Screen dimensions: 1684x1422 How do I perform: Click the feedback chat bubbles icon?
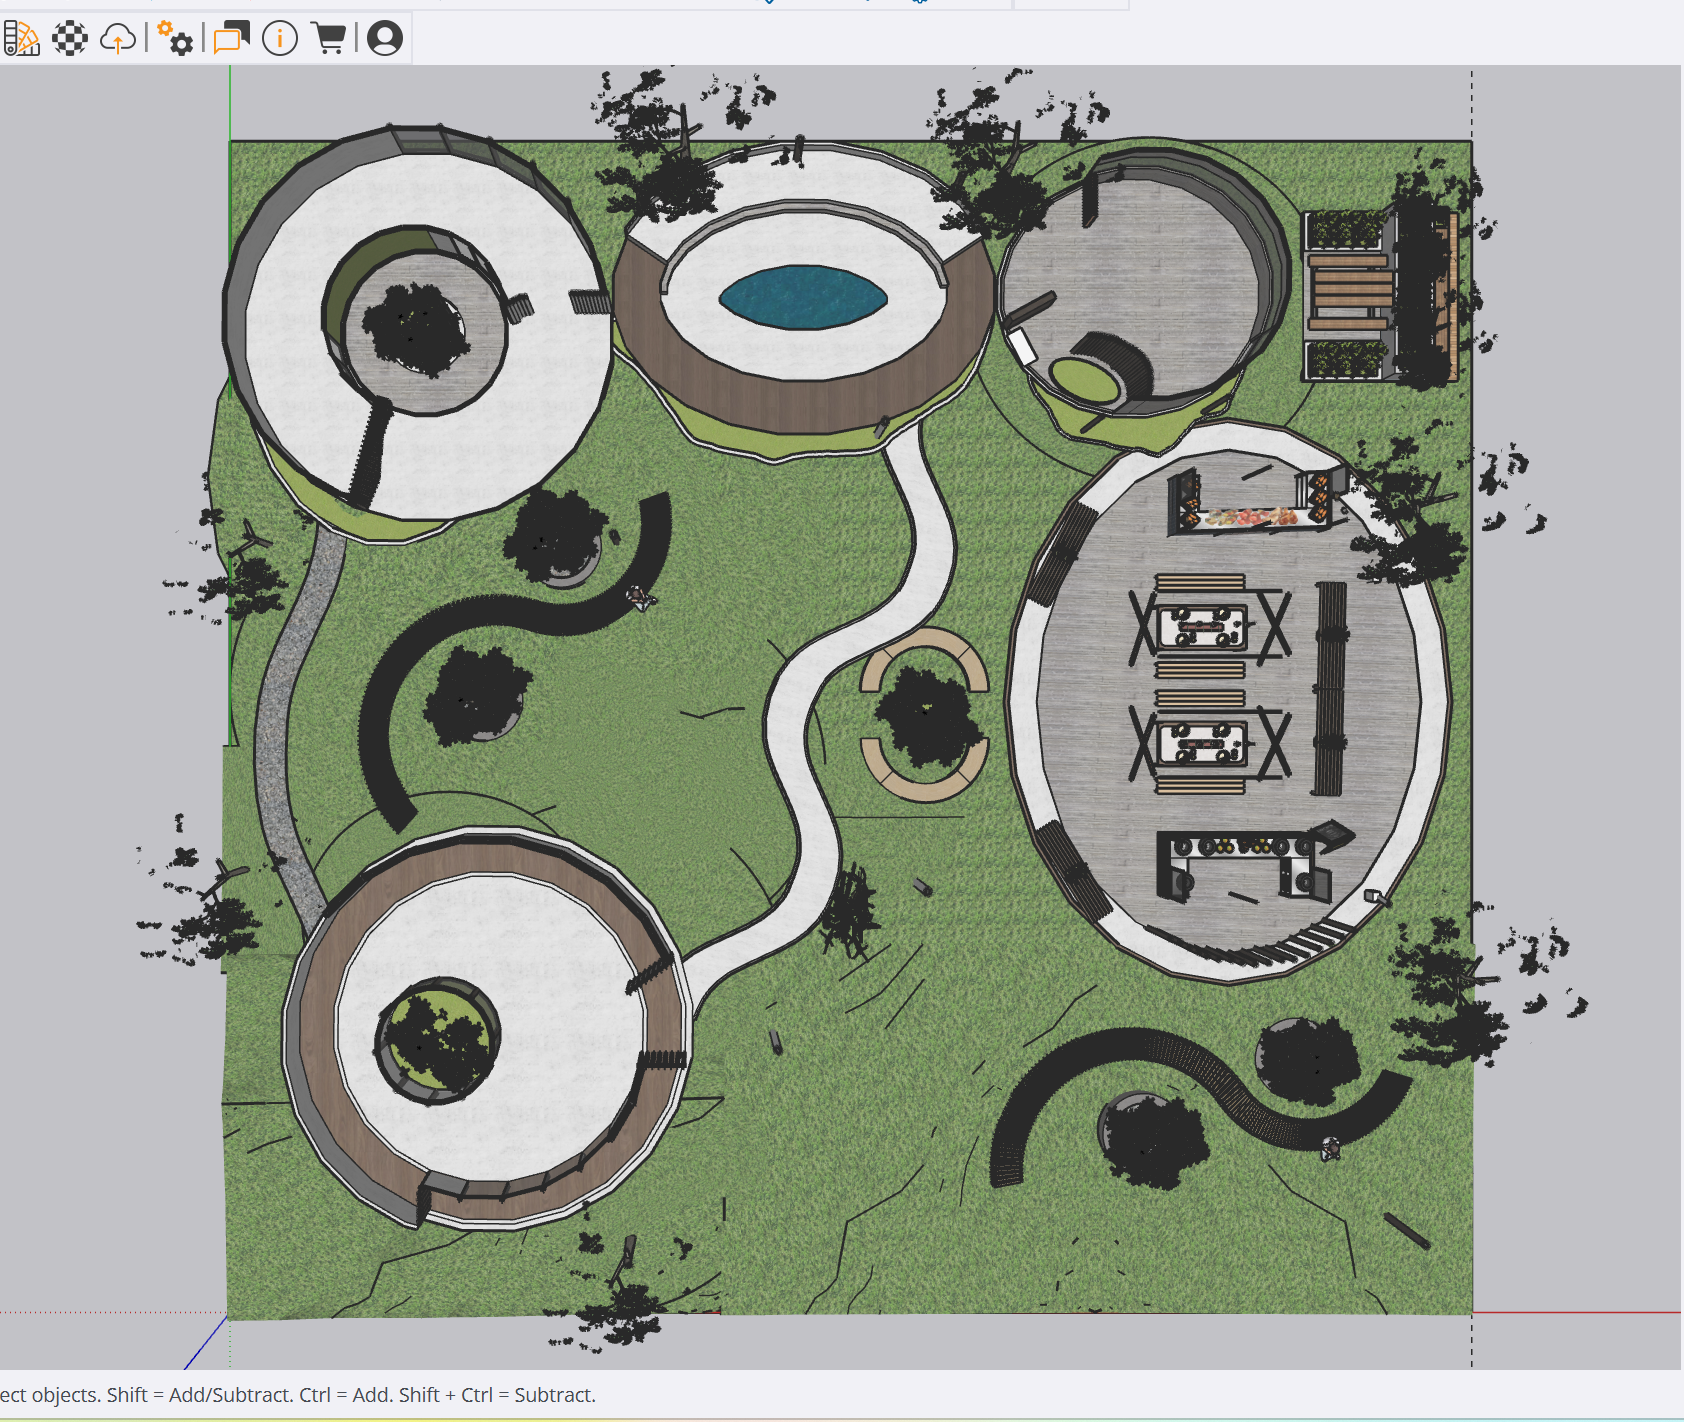pos(231,39)
